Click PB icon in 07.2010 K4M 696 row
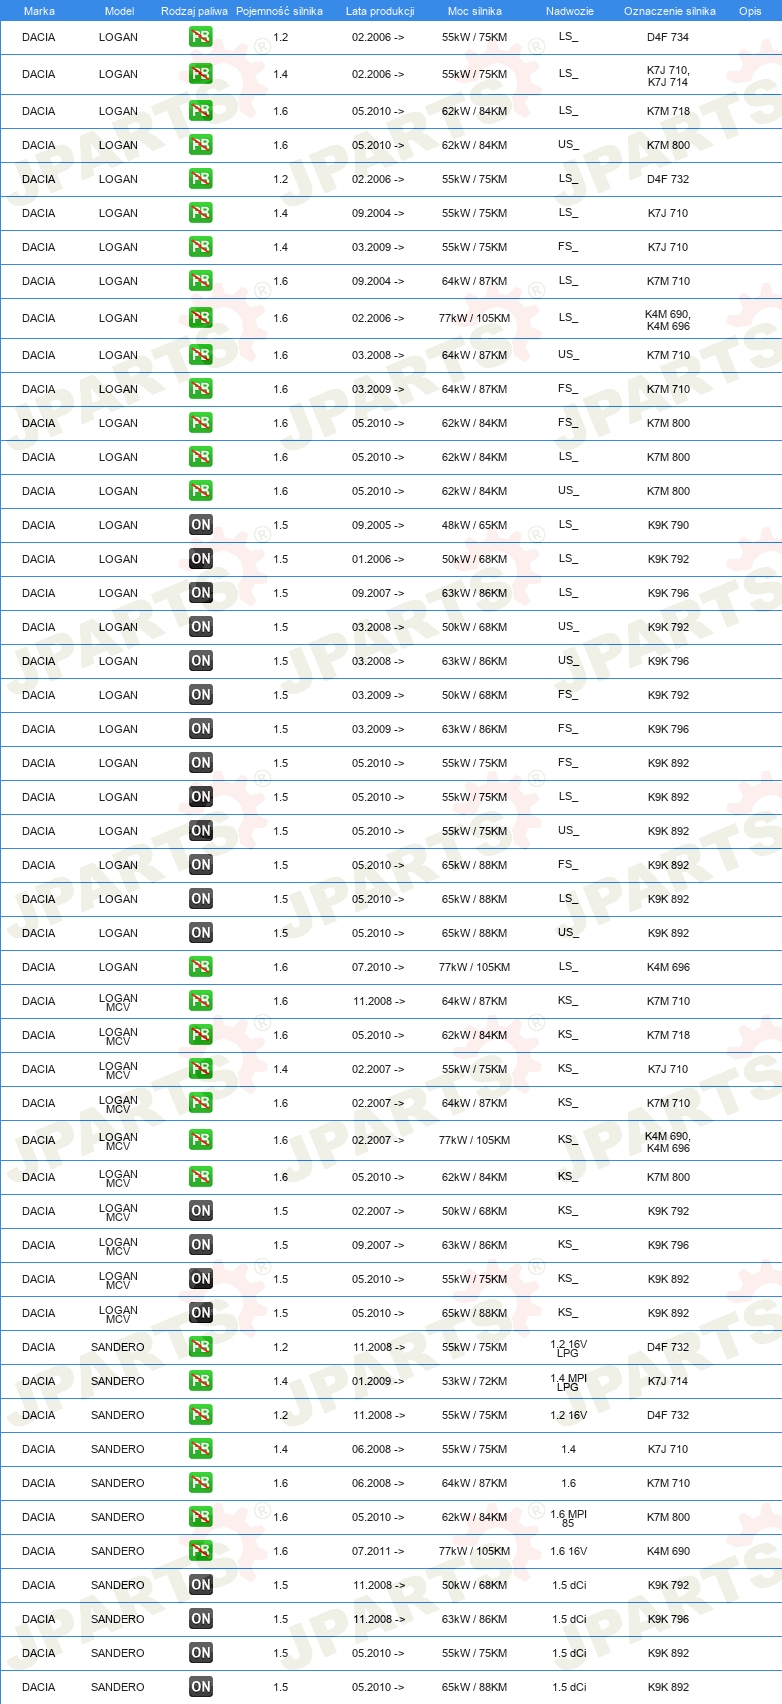The image size is (782, 1704). [201, 967]
